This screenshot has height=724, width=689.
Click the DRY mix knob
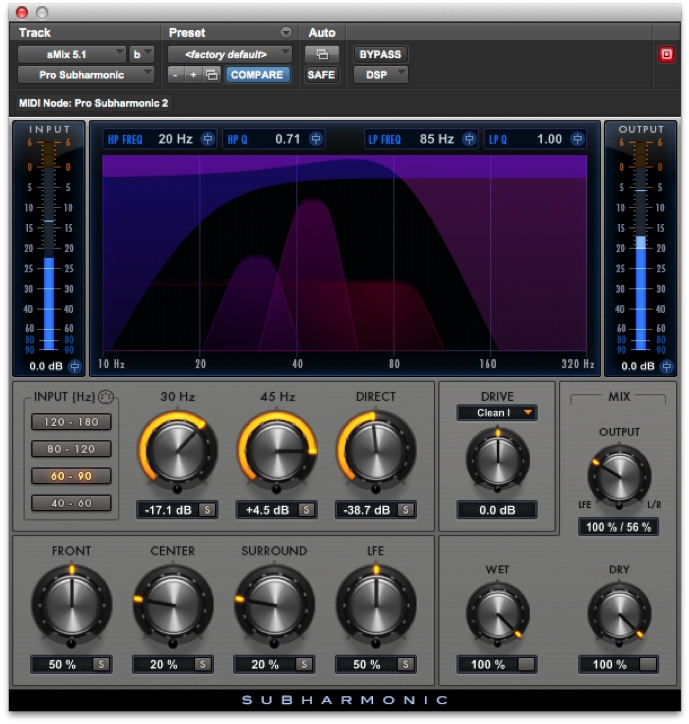click(619, 615)
